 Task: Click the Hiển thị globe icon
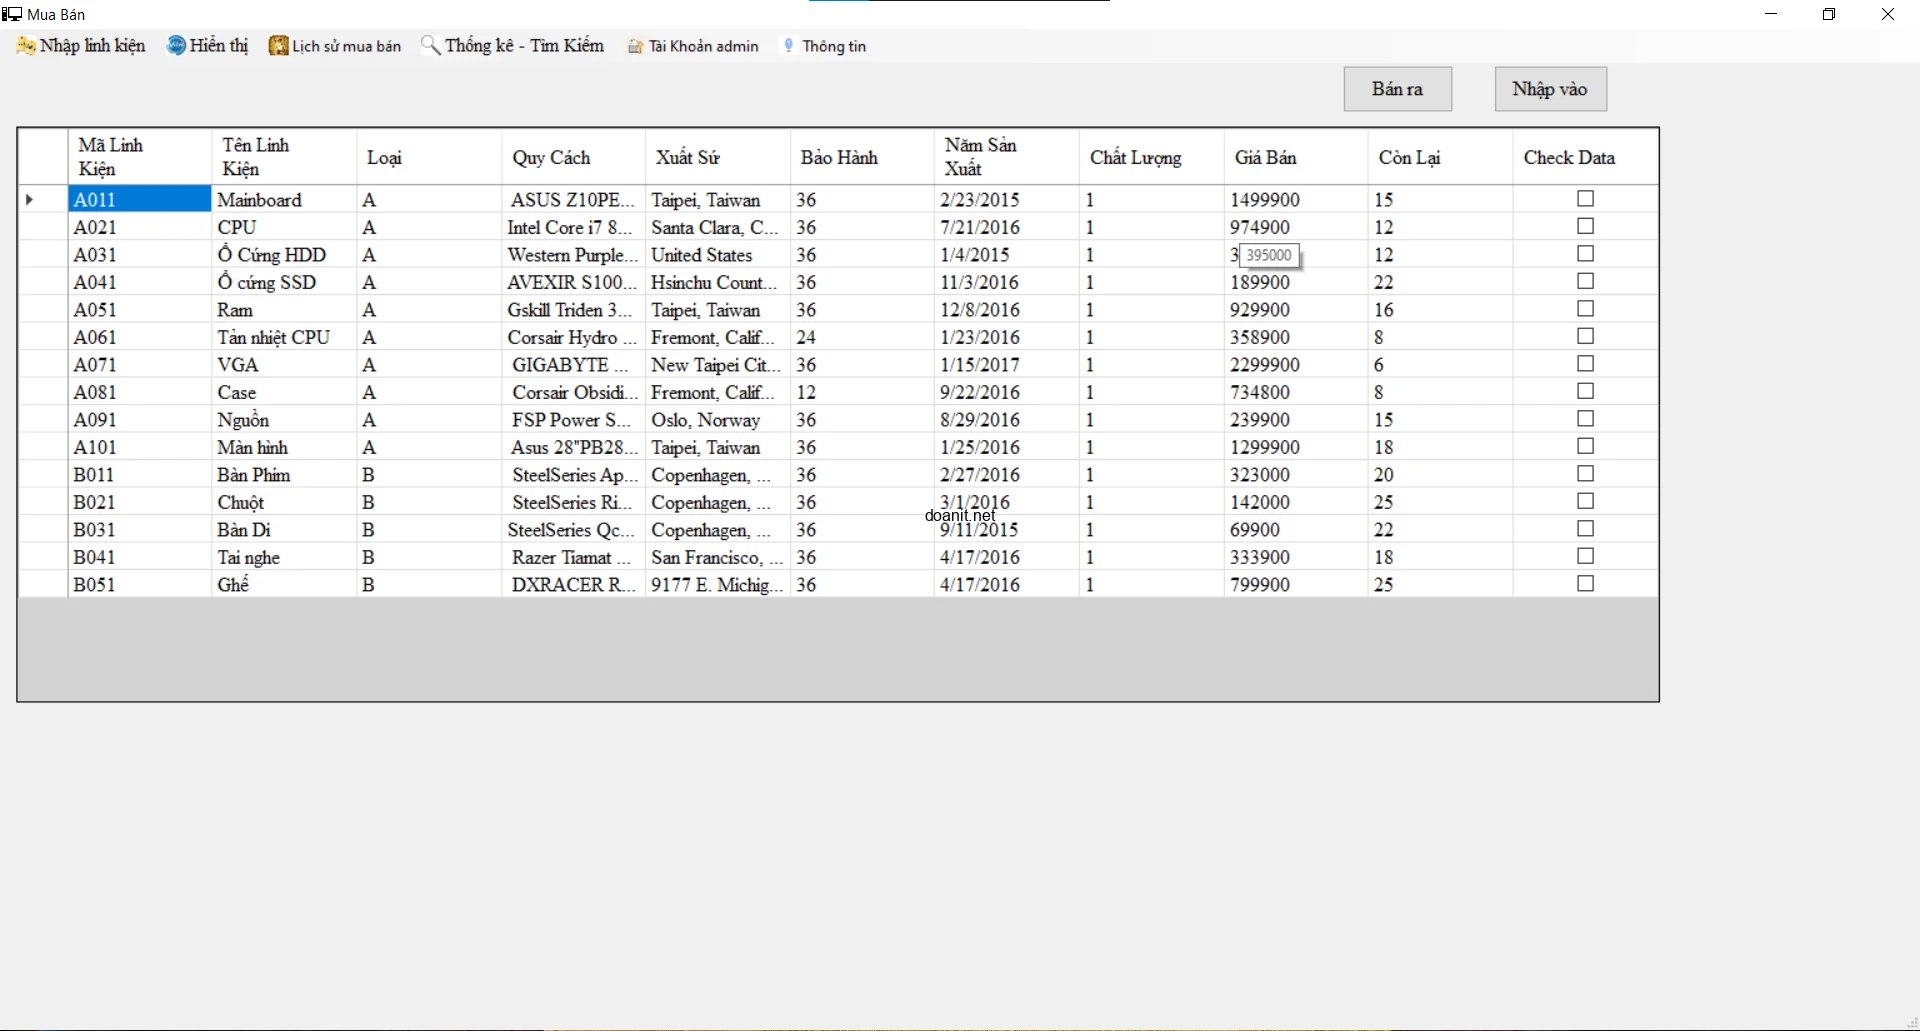(176, 46)
